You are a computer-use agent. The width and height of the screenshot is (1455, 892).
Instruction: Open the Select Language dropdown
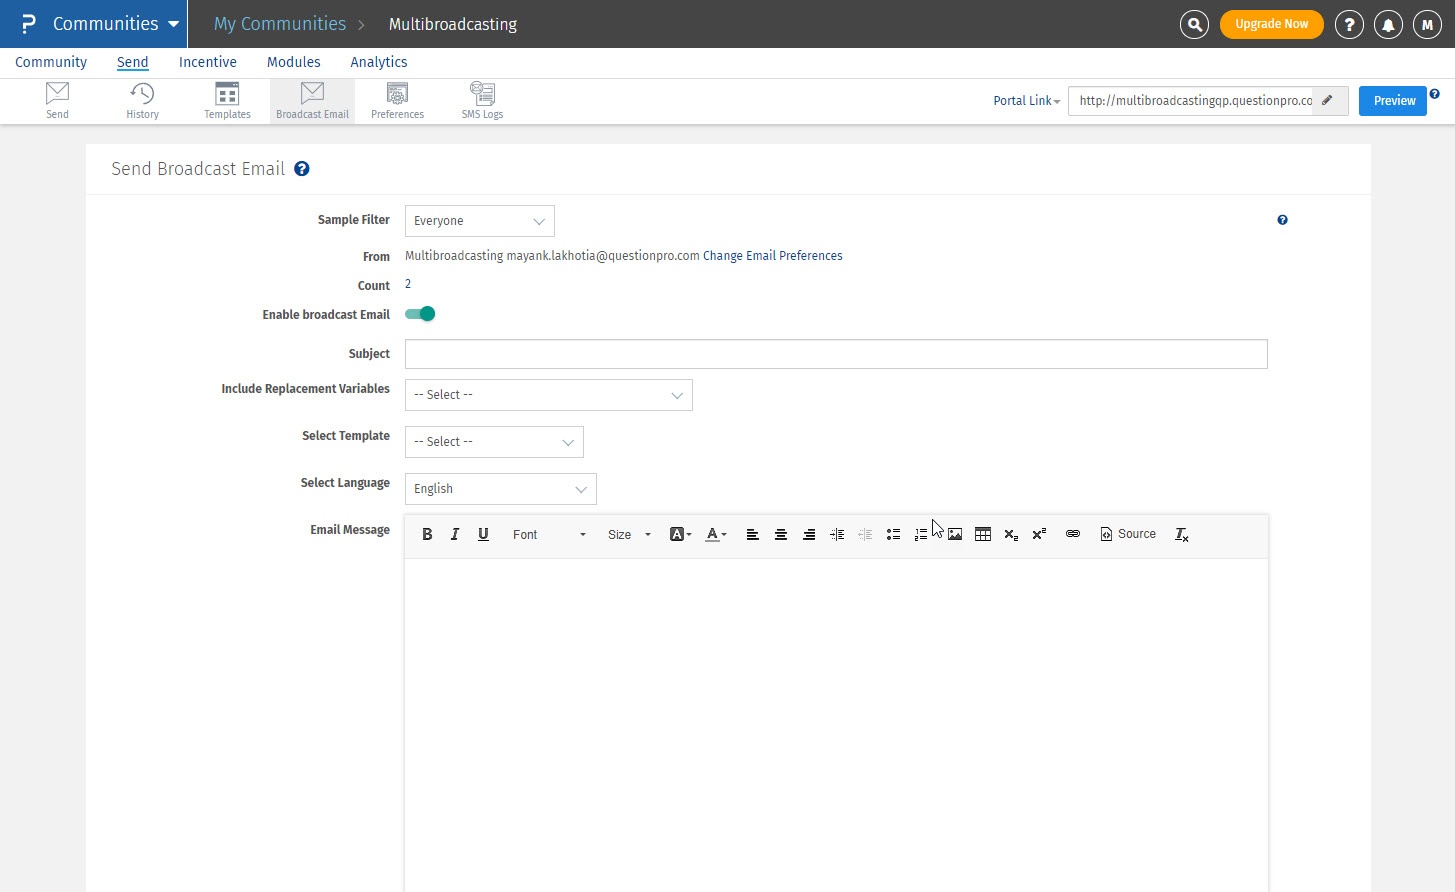pos(500,489)
